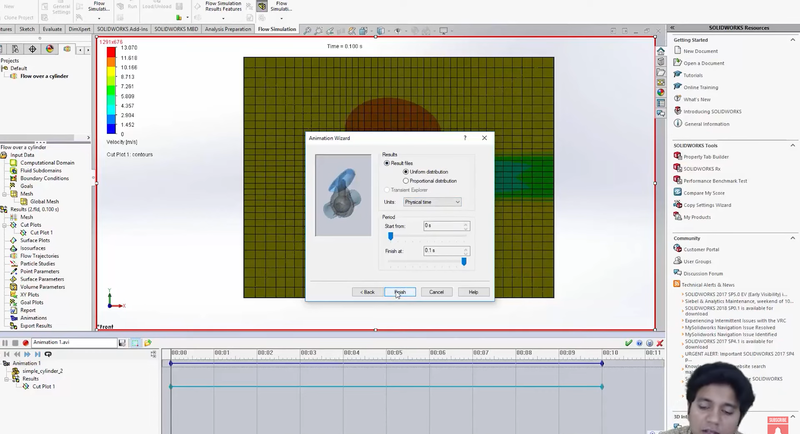Select Uniform distribution radio button
Viewport: 800px width, 434px height.
[406, 172]
